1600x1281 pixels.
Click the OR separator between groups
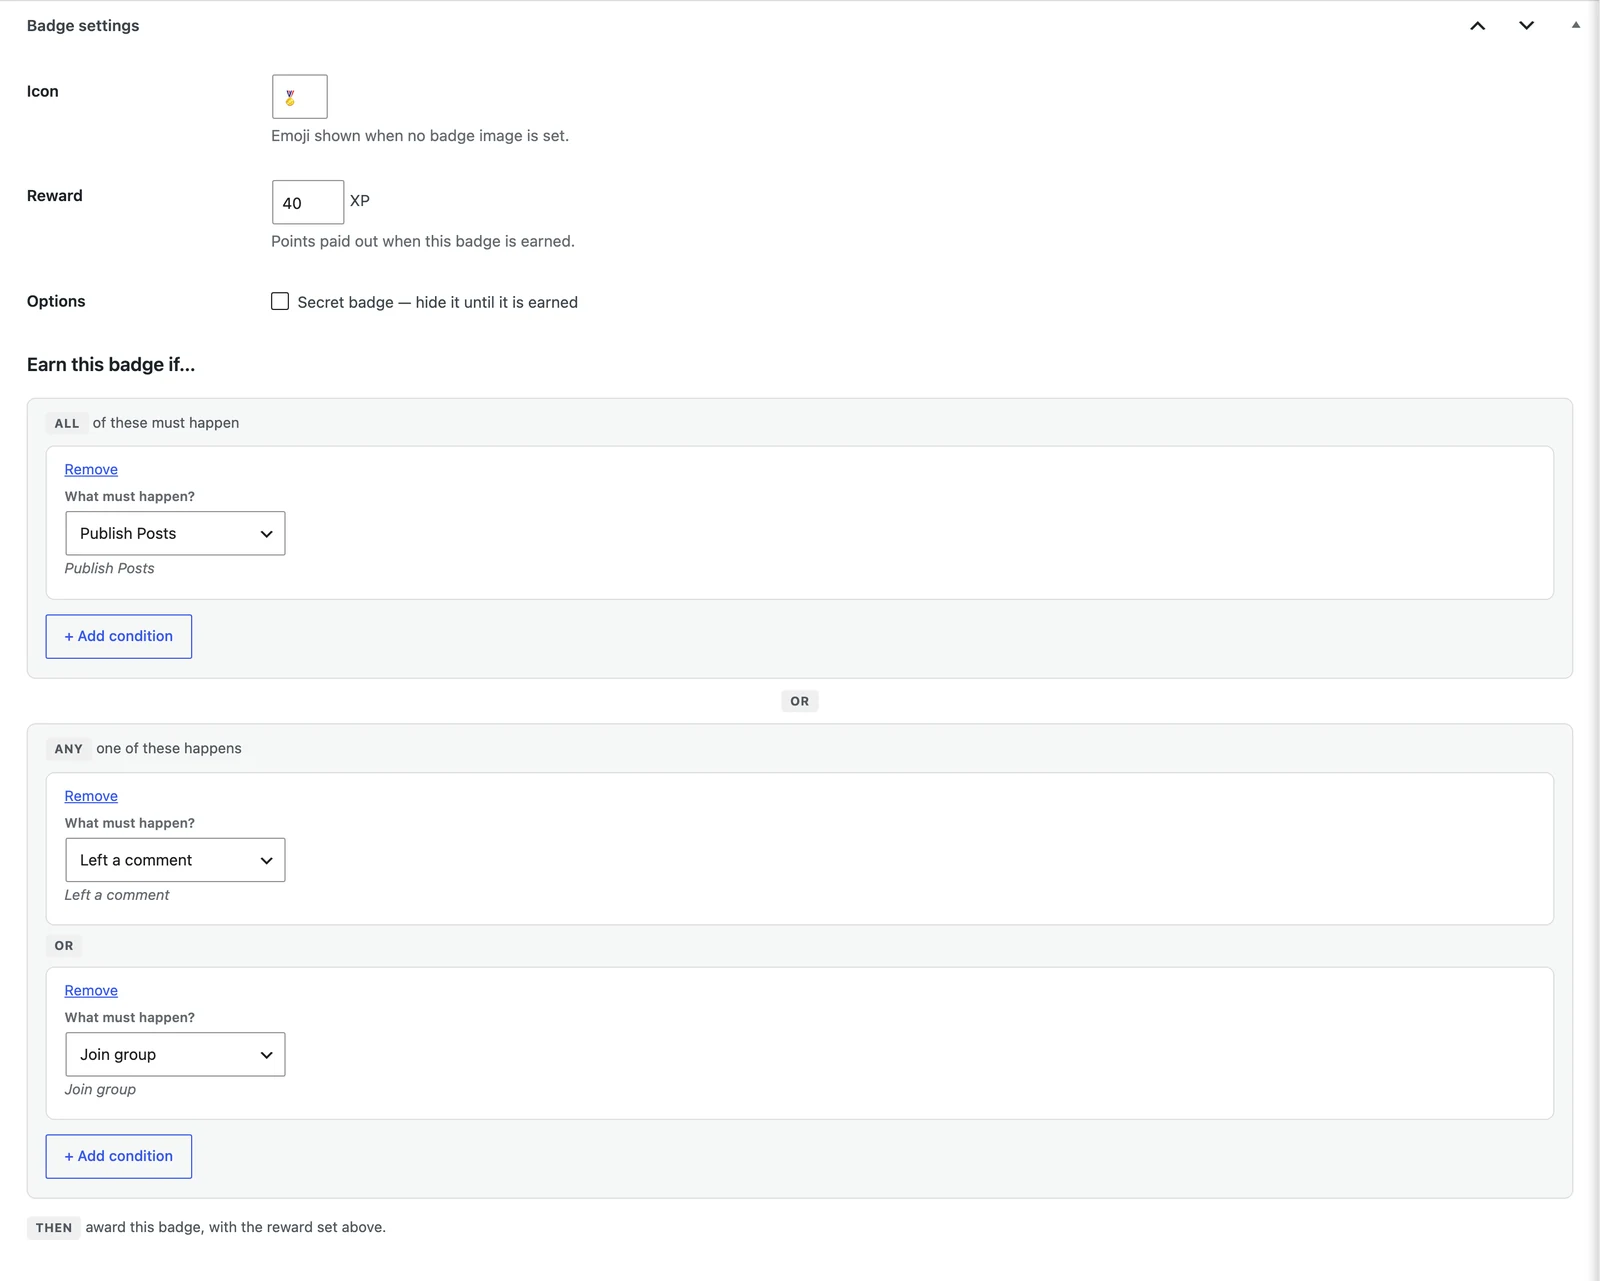coord(800,701)
